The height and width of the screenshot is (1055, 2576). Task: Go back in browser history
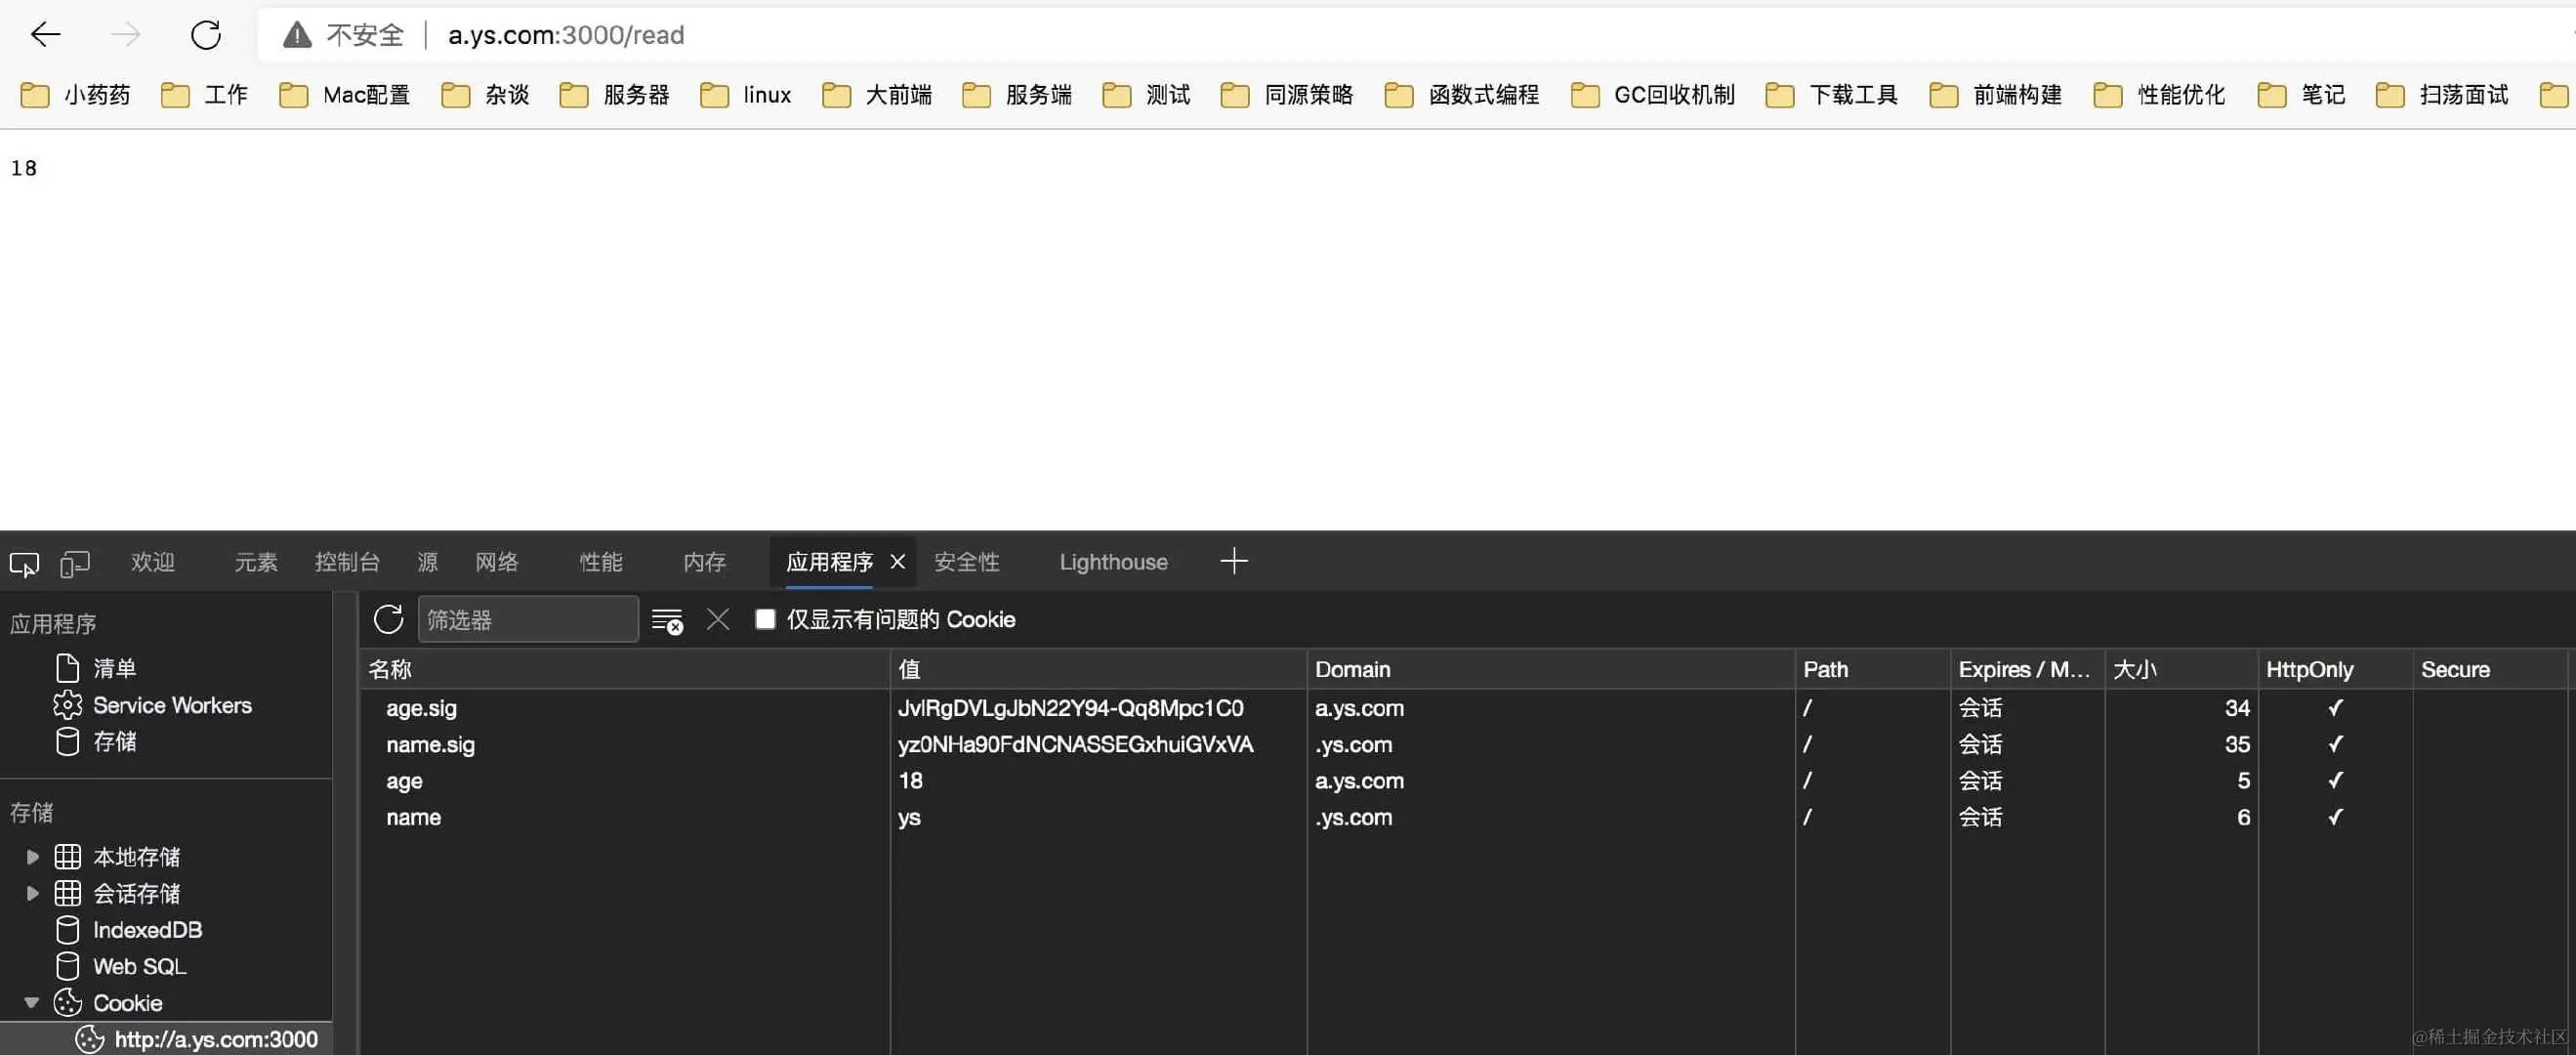click(x=46, y=36)
